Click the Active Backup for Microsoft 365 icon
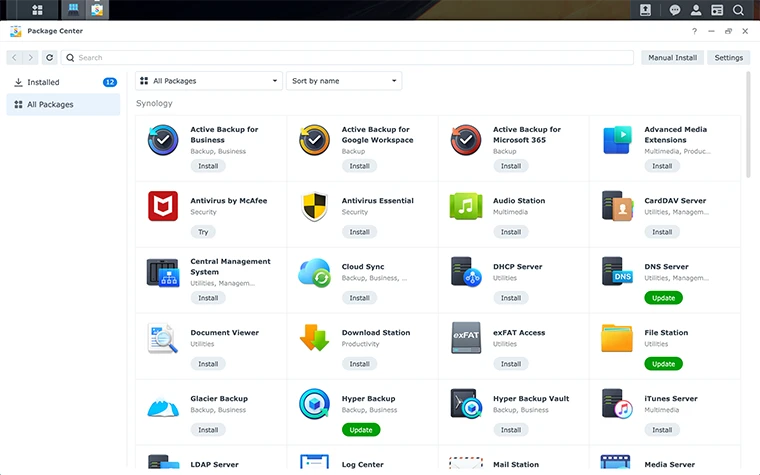 pos(466,140)
